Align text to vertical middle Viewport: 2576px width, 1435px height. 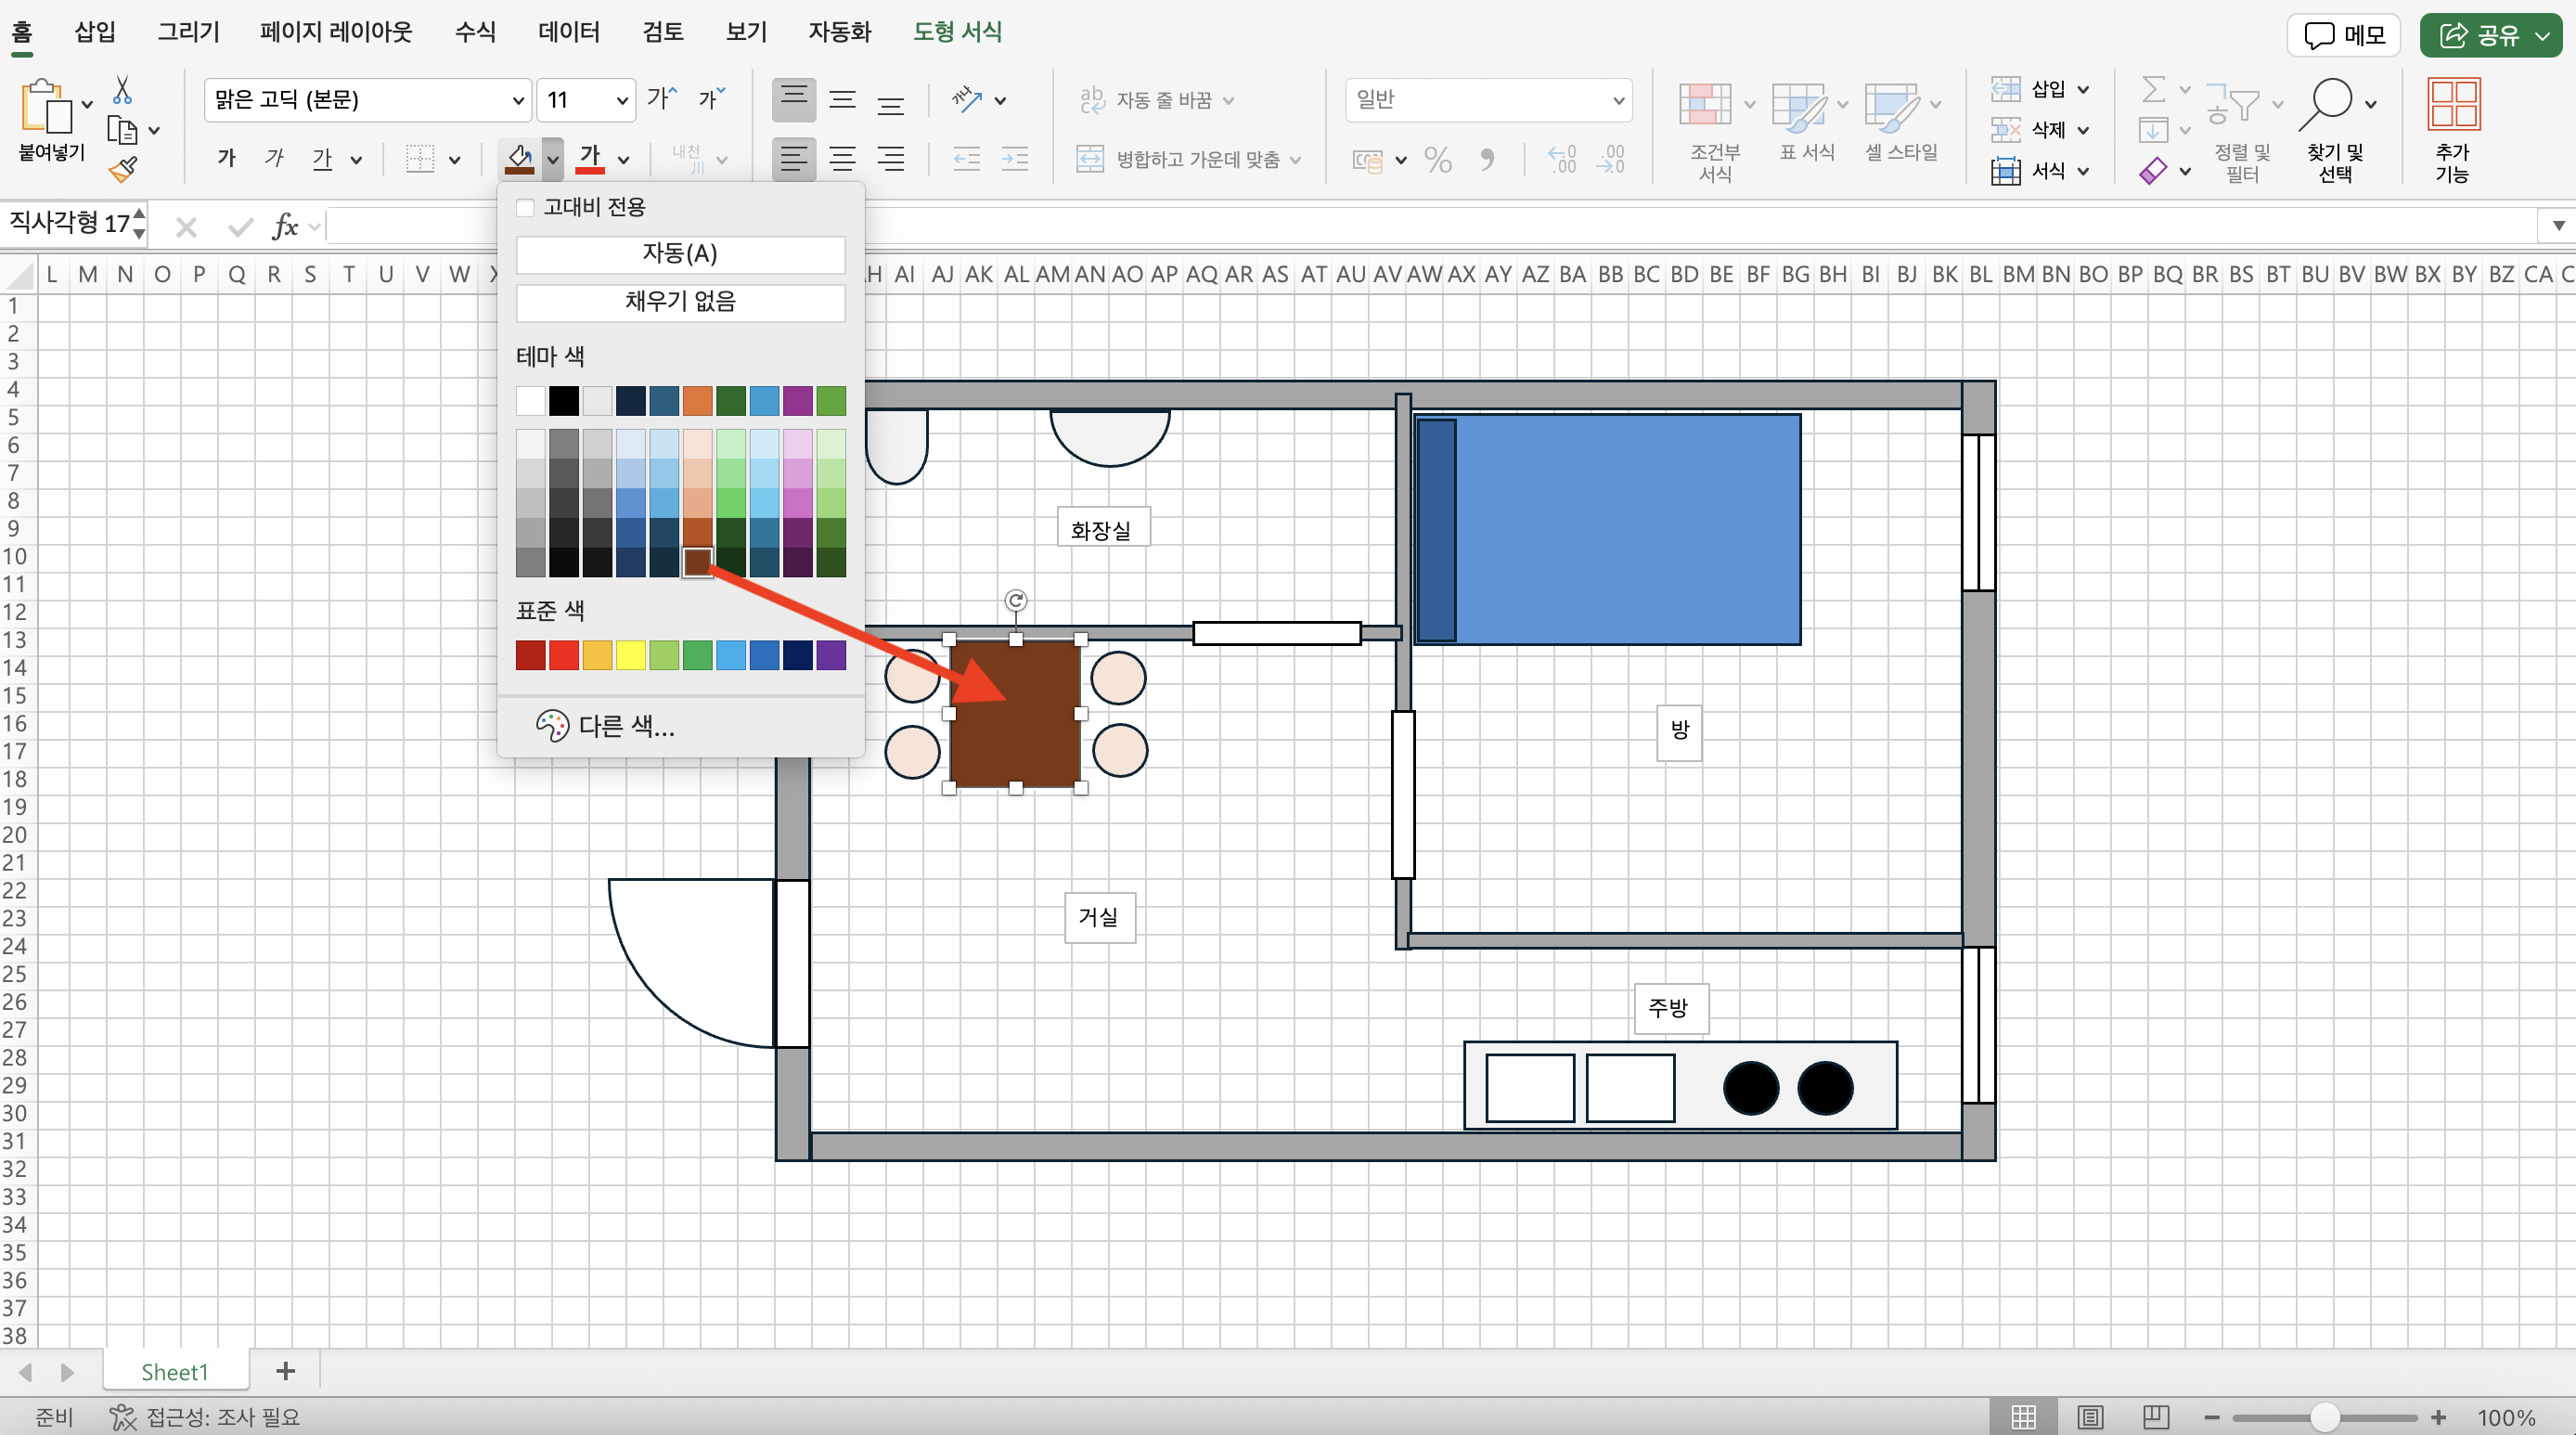[x=843, y=99]
